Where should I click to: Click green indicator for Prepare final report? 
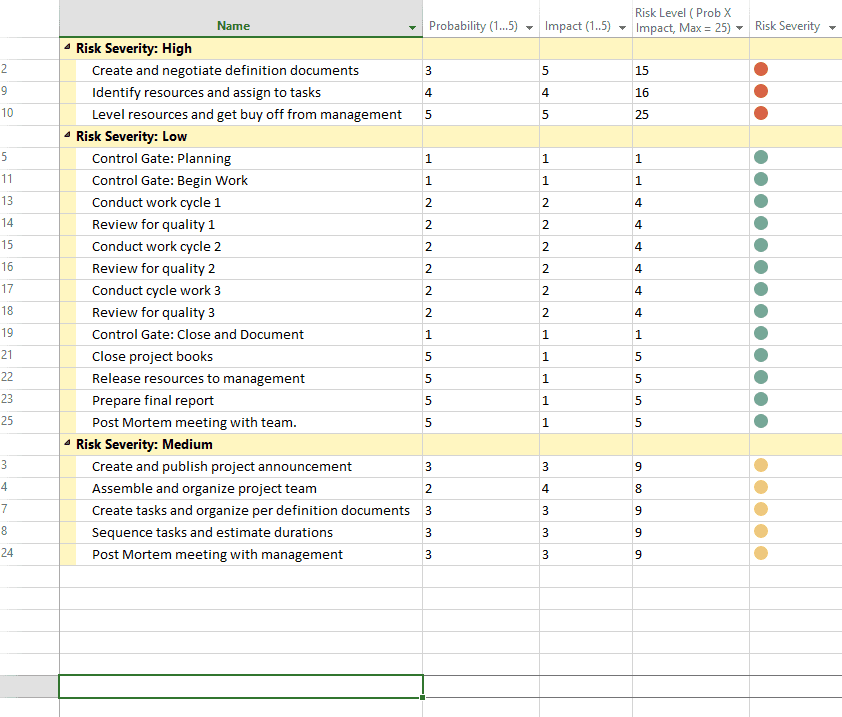[x=761, y=400]
